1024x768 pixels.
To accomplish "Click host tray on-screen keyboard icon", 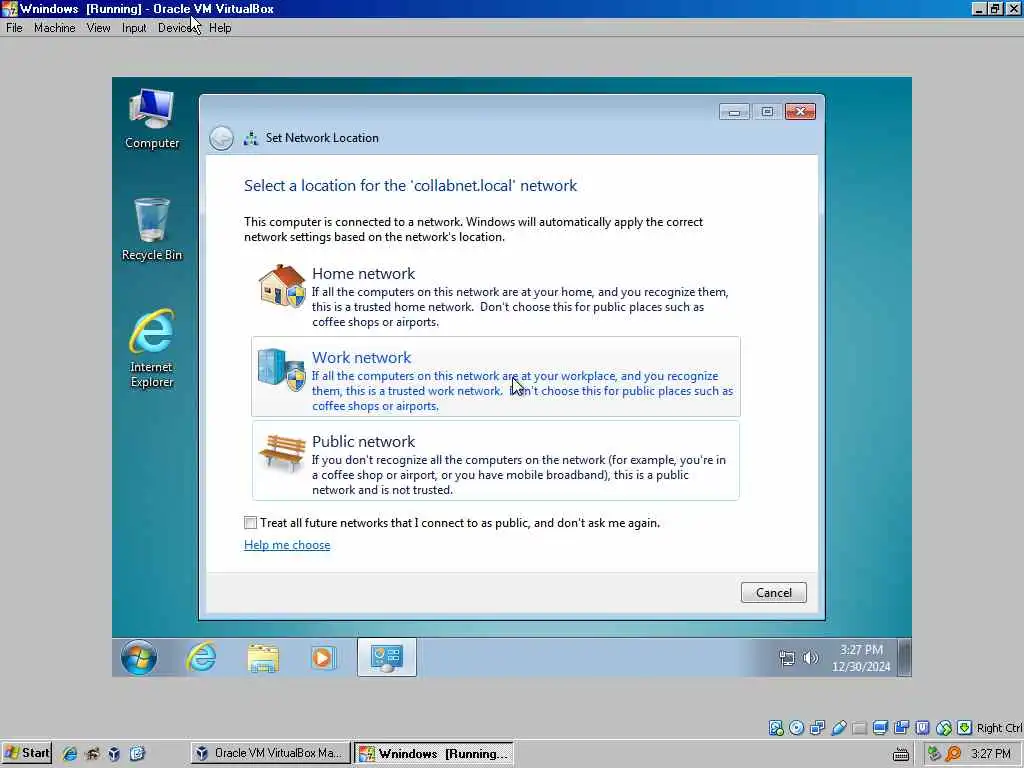I will coord(901,754).
